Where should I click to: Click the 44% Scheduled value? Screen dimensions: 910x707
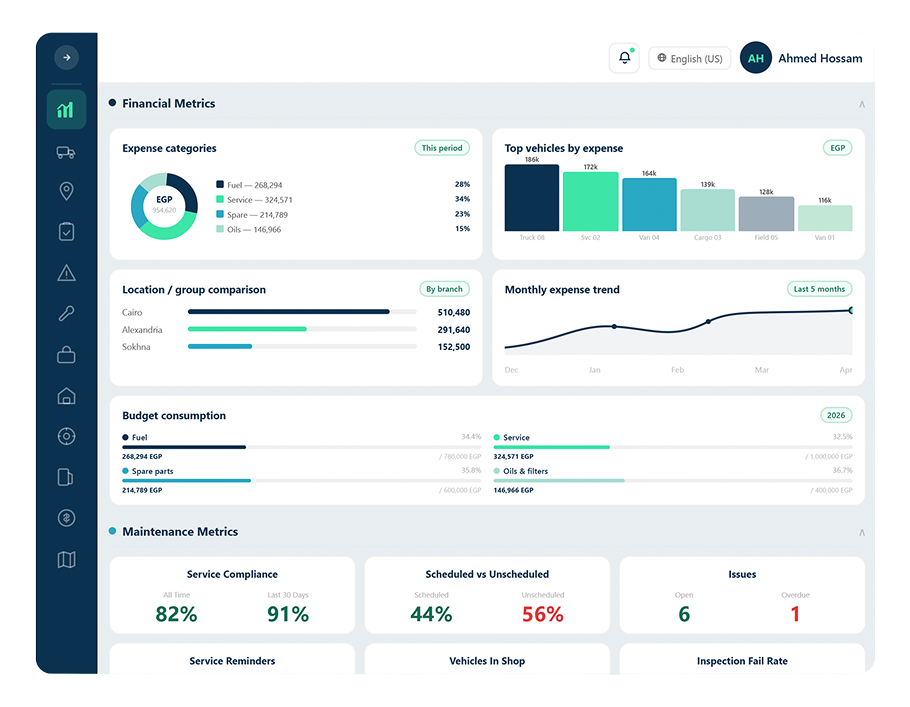(431, 614)
